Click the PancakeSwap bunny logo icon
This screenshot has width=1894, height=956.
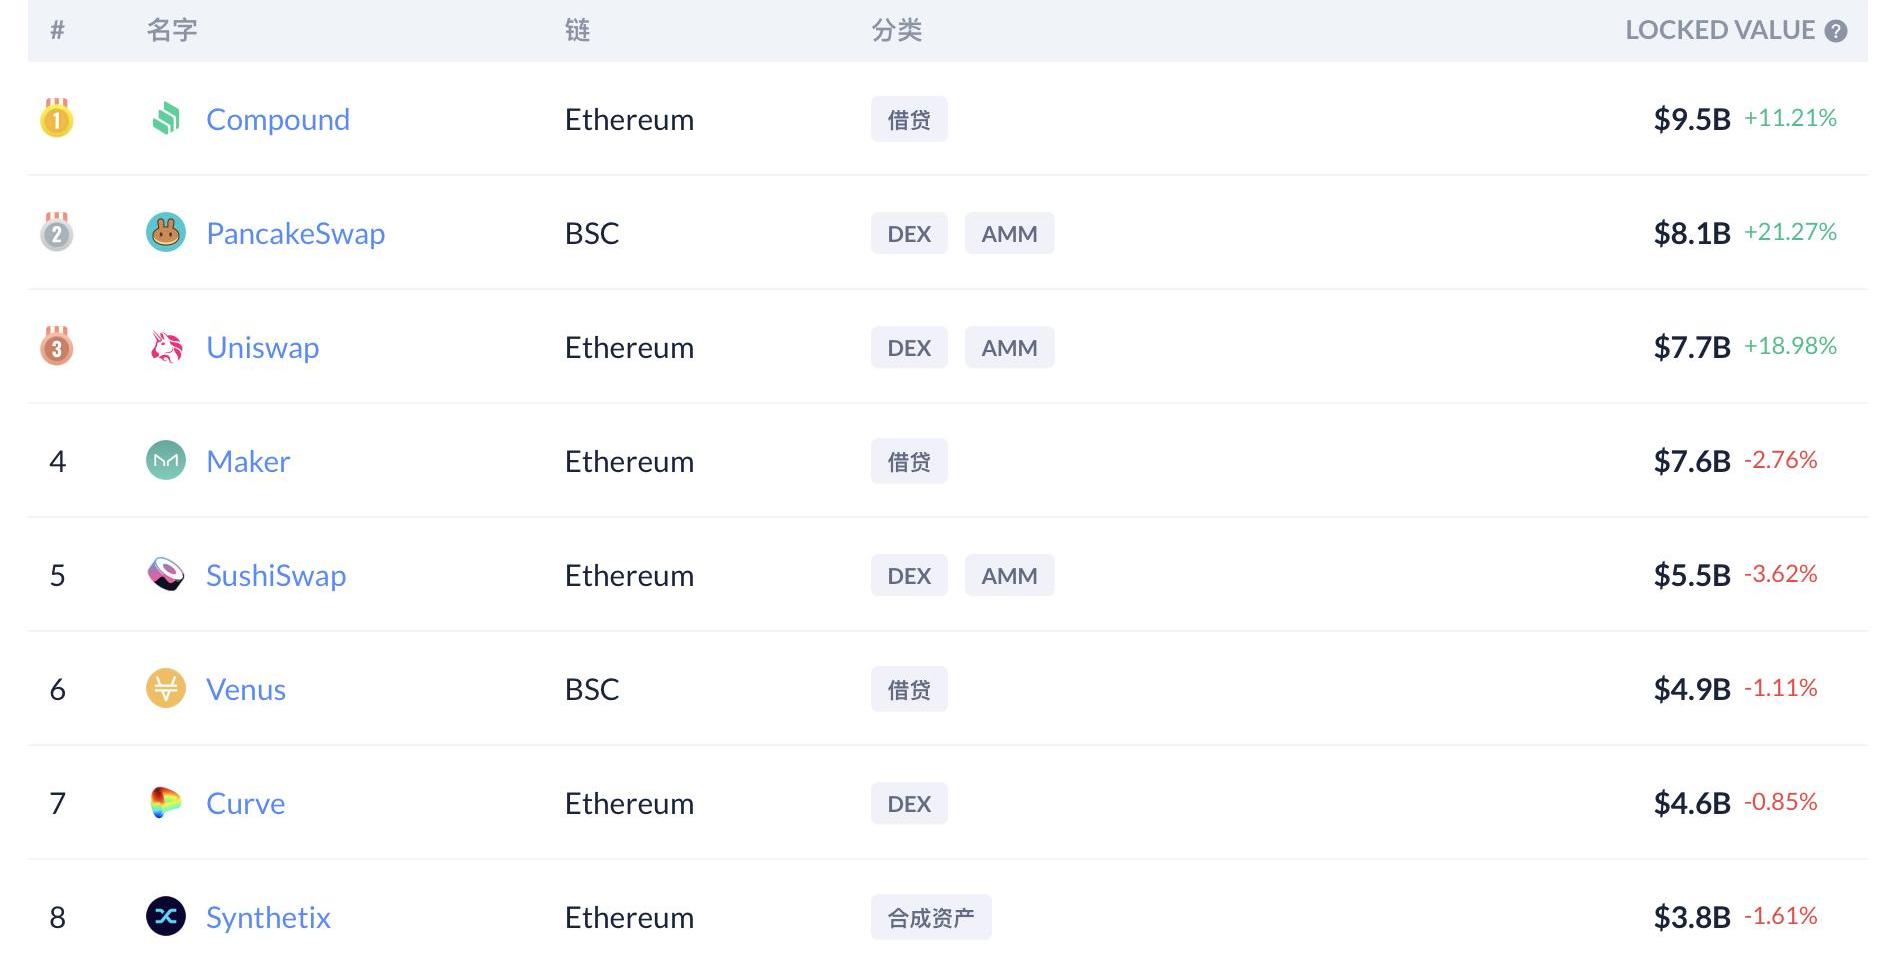pos(166,233)
